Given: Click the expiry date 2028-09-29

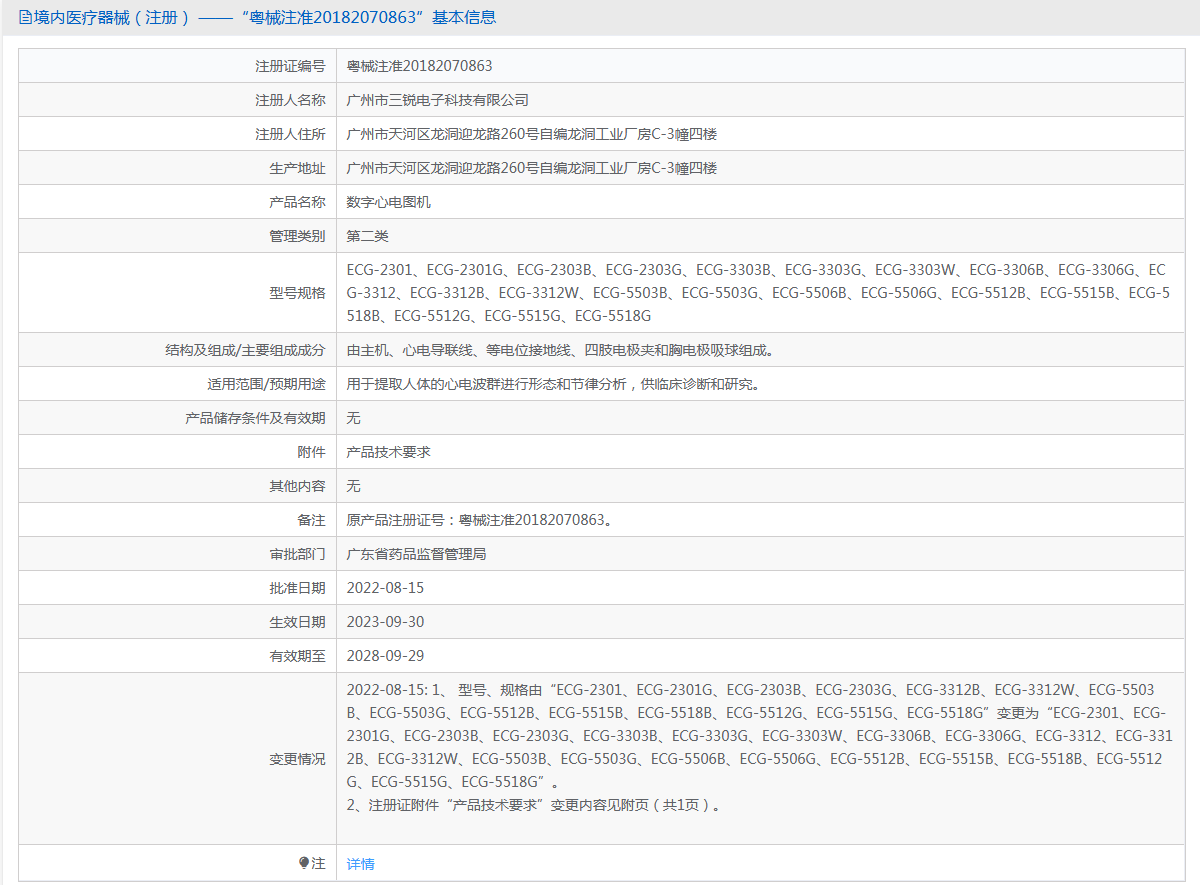Looking at the screenshot, I should [x=385, y=656].
